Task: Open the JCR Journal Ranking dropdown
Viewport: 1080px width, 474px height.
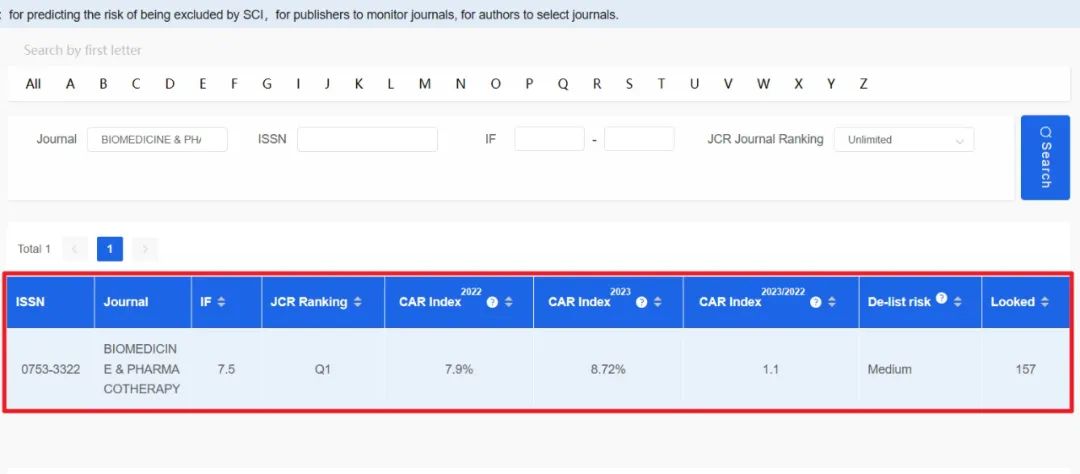Action: [904, 139]
